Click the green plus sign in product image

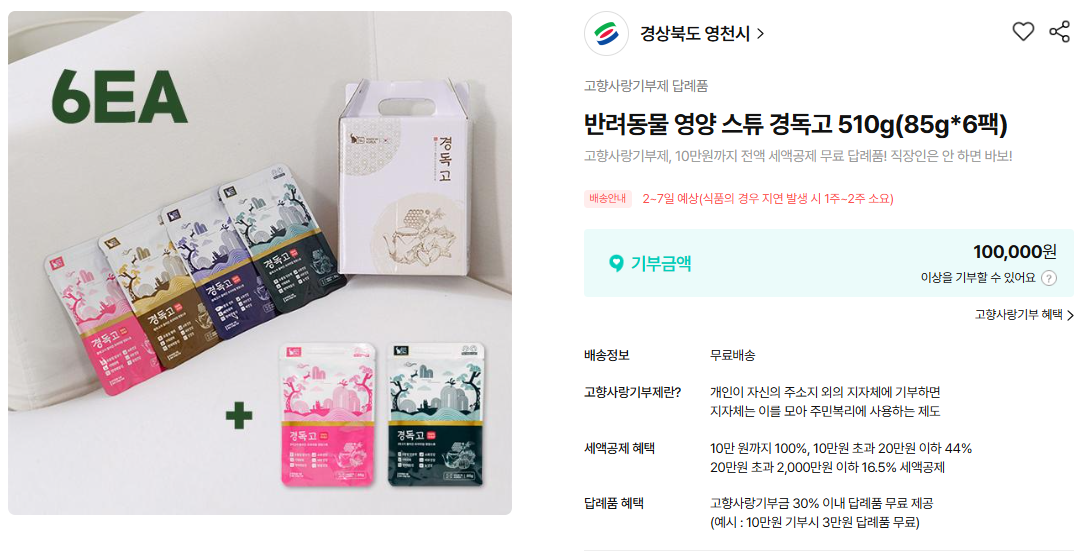pyautogui.click(x=239, y=416)
